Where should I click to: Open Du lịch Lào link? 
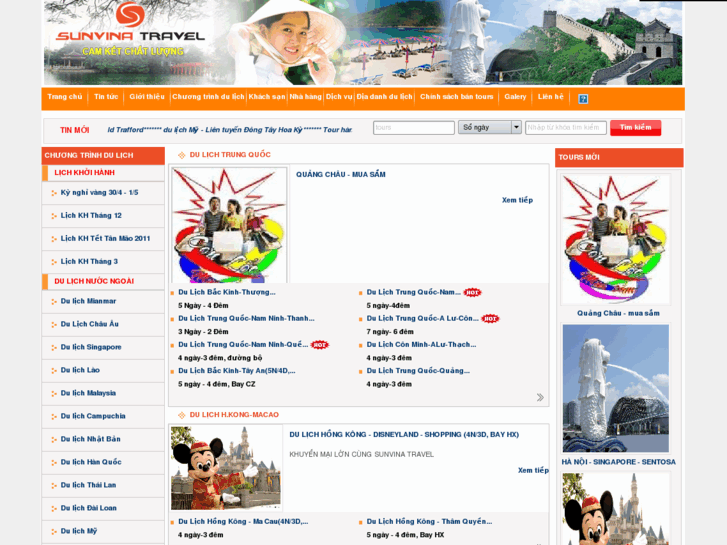[x=80, y=370]
